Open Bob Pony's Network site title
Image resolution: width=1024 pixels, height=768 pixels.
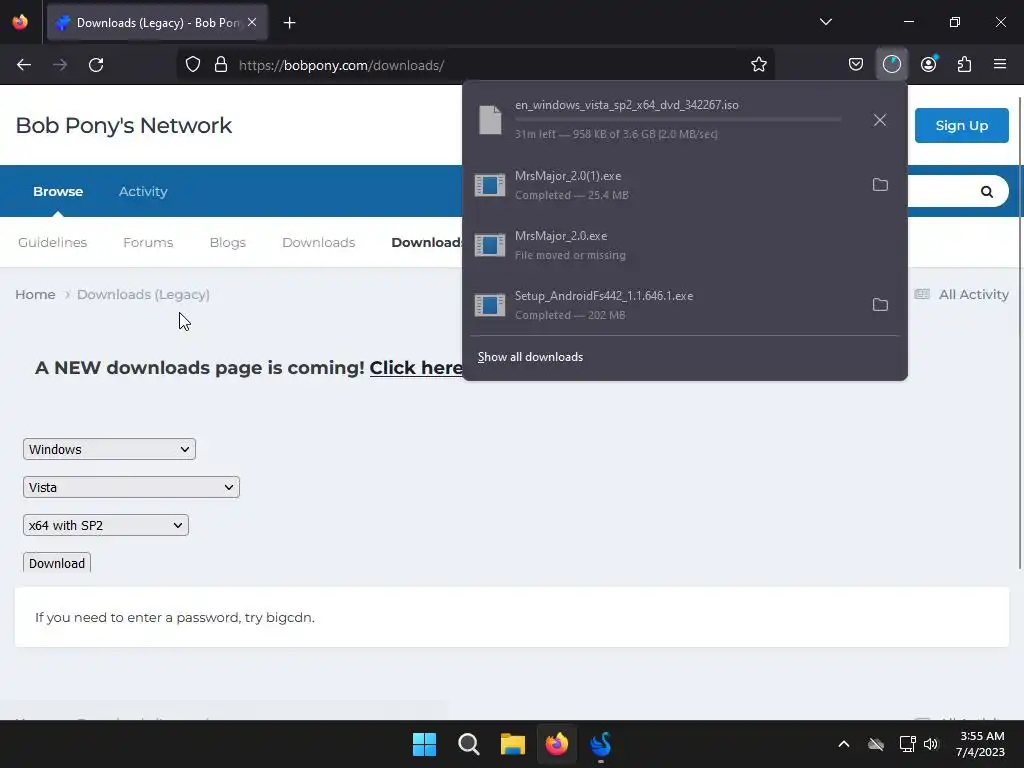(123, 125)
